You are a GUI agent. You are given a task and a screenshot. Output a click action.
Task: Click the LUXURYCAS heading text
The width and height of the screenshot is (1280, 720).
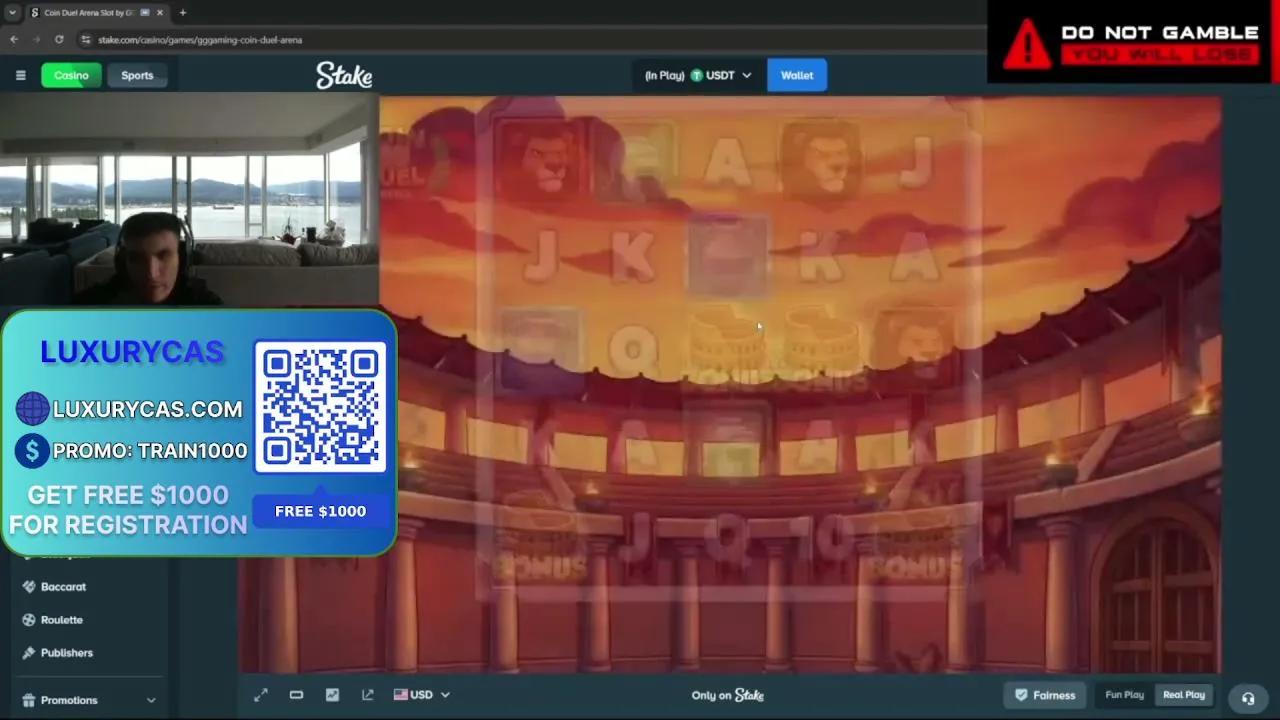click(x=132, y=352)
